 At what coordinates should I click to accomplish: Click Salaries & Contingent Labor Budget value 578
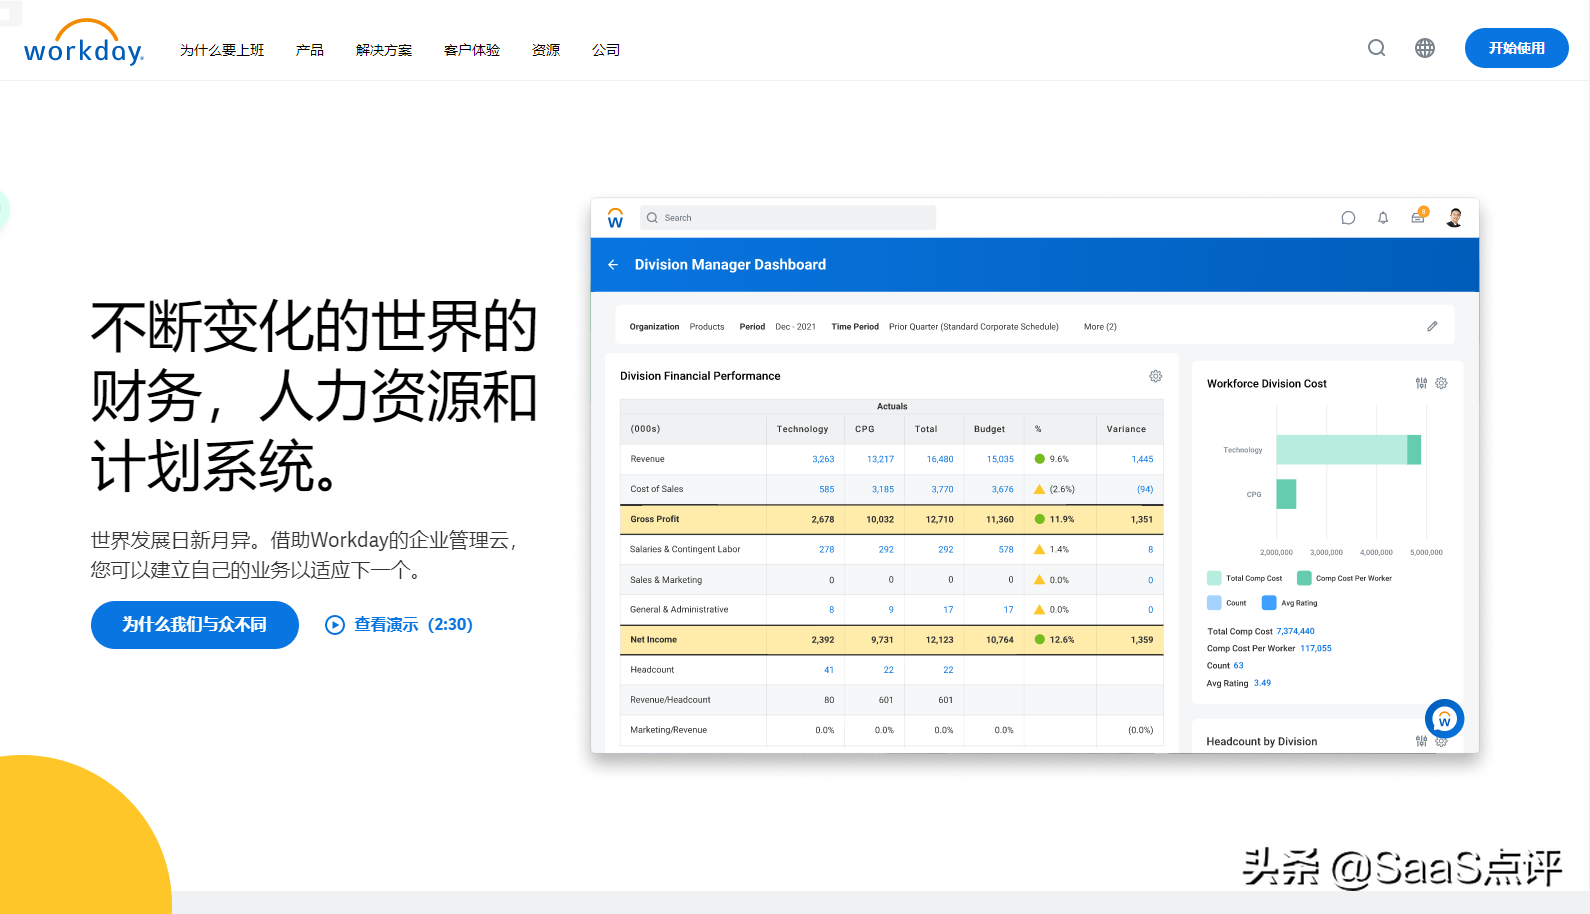pos(1006,549)
